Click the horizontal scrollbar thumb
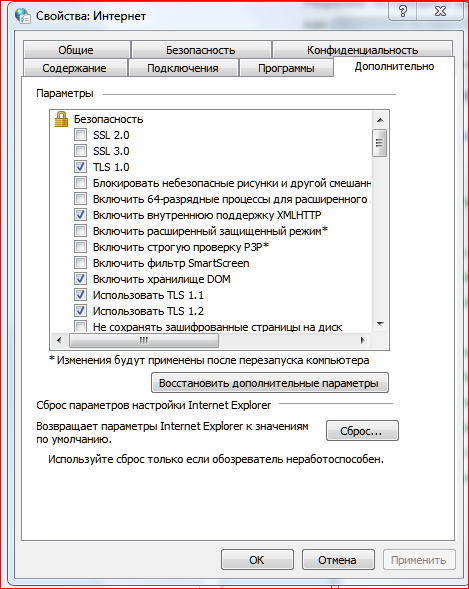The width and height of the screenshot is (469, 589). pyautogui.click(x=144, y=340)
